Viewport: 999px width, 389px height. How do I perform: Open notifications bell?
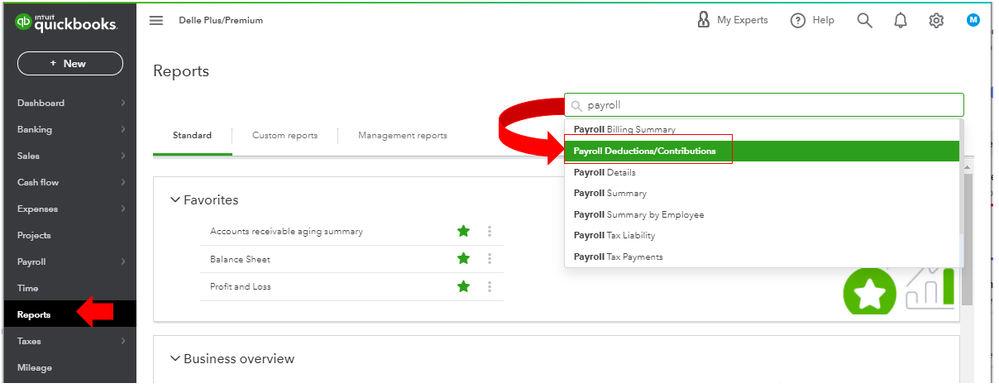(x=900, y=20)
